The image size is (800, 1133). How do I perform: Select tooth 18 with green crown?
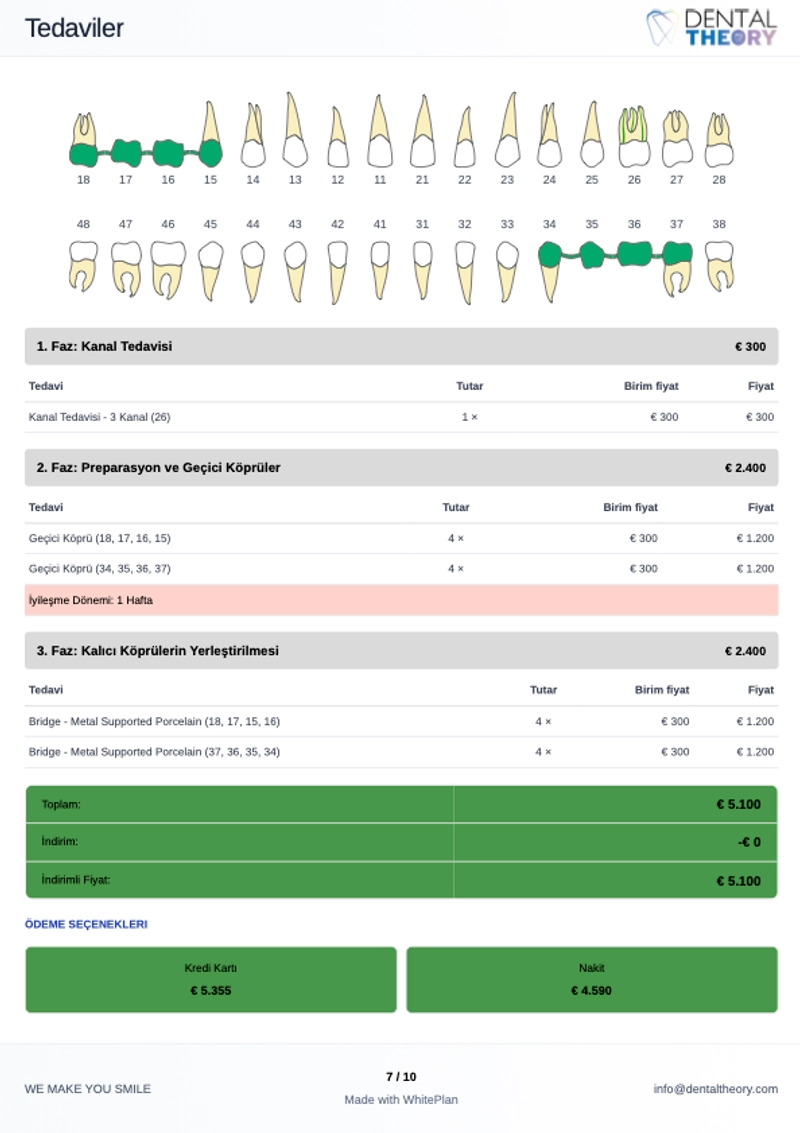click(x=84, y=140)
